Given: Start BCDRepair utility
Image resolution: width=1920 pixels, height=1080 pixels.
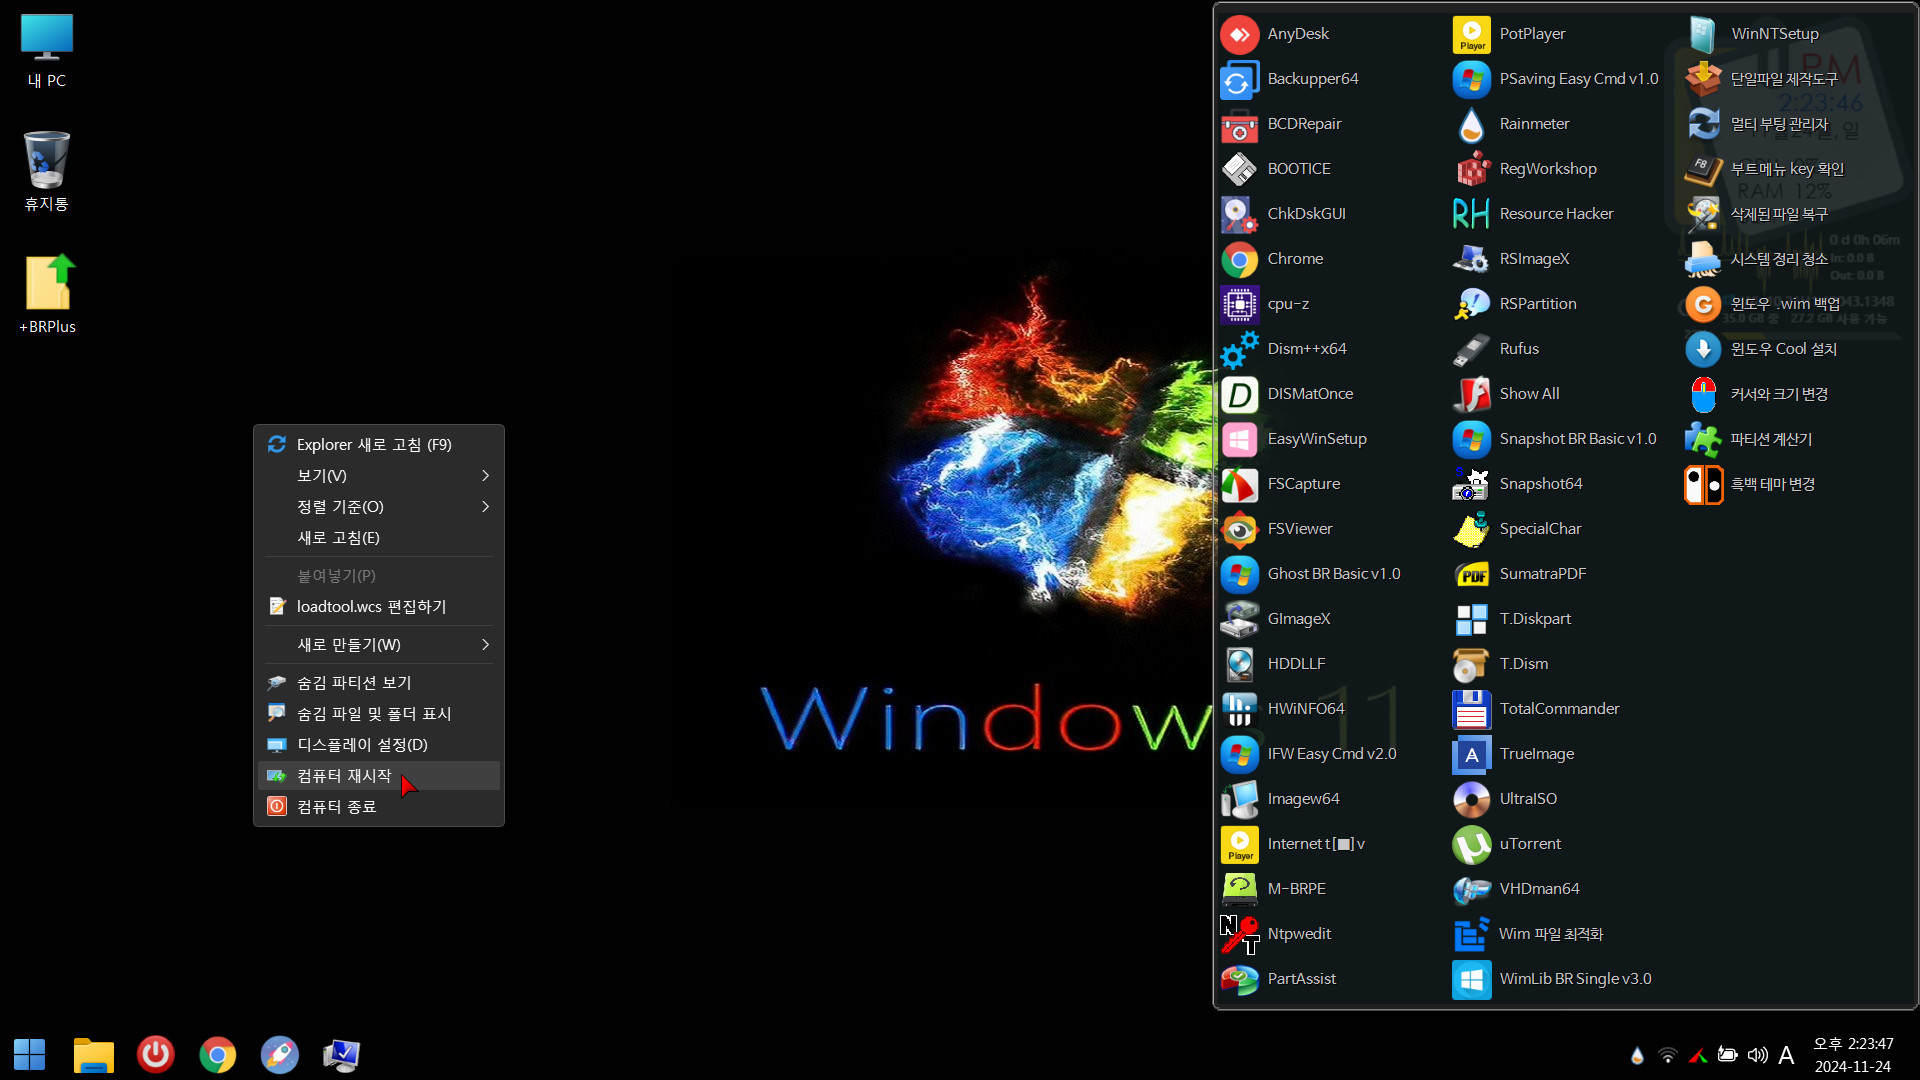Looking at the screenshot, I should (x=1281, y=124).
